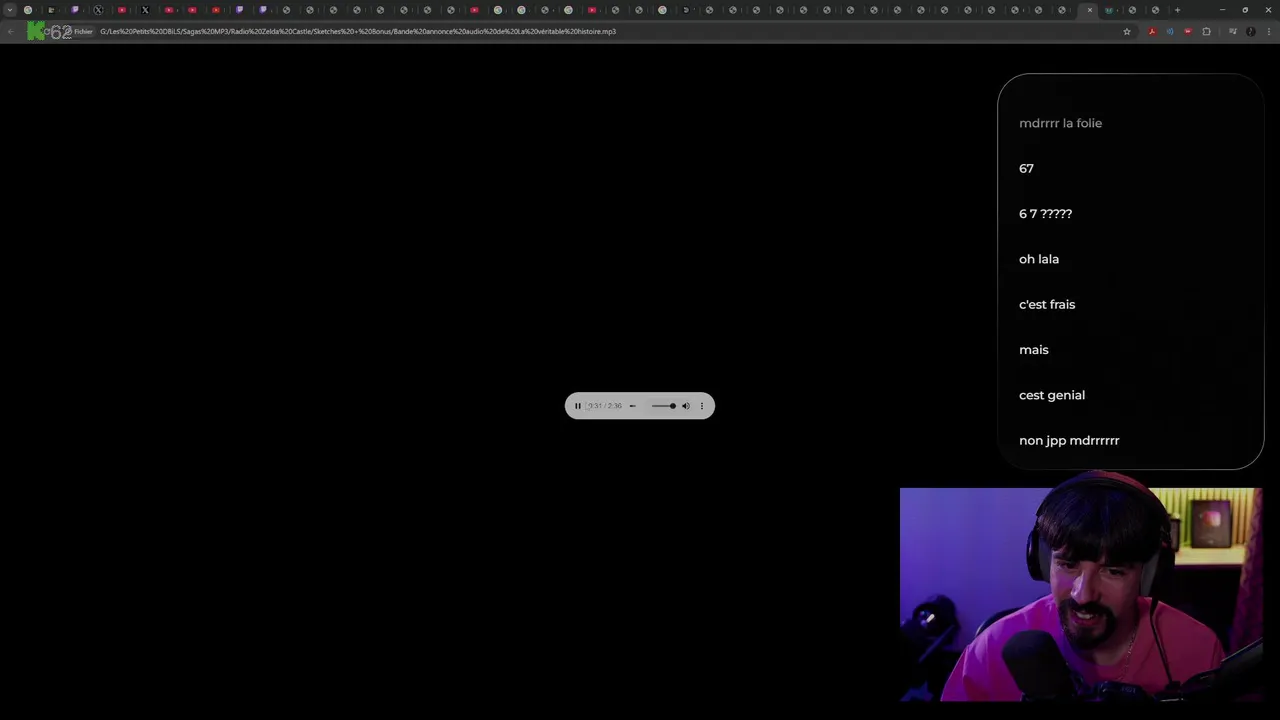Open the Extensions puzzle menu

pos(1206,31)
